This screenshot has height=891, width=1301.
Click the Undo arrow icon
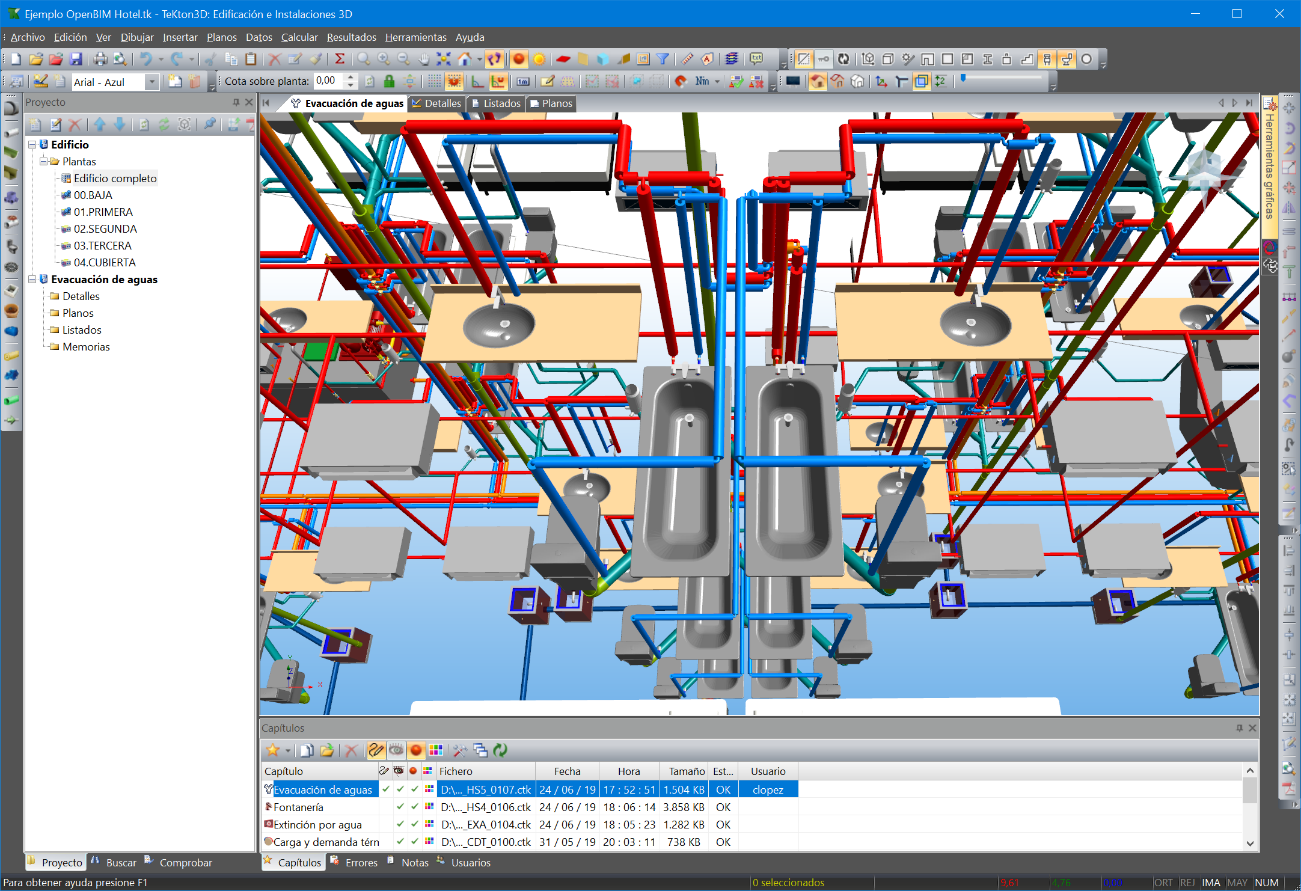coord(145,59)
